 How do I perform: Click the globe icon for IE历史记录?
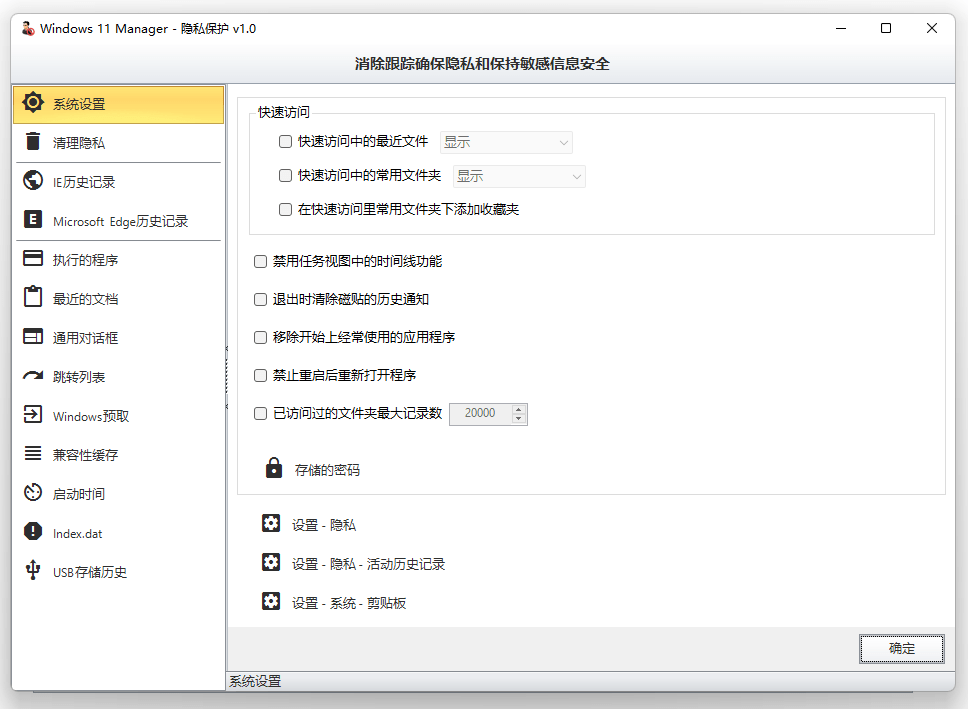[x=35, y=182]
